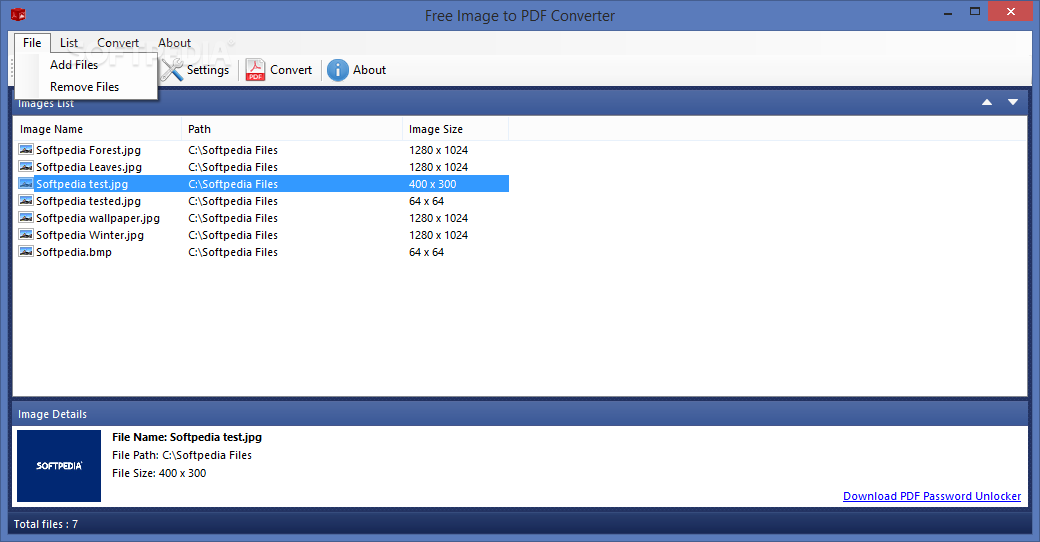Click file icon of Softpedia.bmp
This screenshot has width=1040, height=542.
point(26,251)
